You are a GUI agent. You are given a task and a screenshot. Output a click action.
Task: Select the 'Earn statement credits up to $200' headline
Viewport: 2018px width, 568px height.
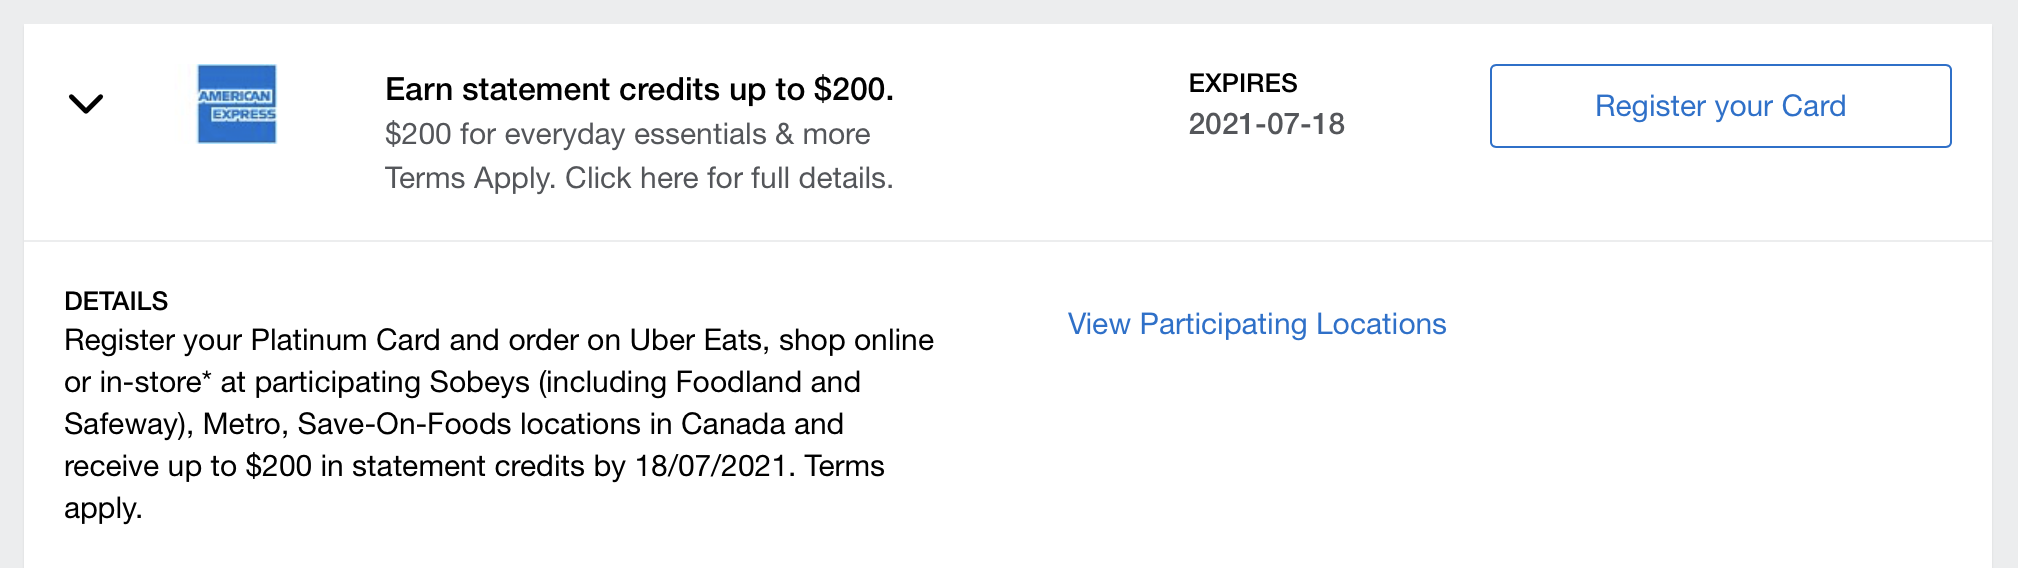[639, 89]
